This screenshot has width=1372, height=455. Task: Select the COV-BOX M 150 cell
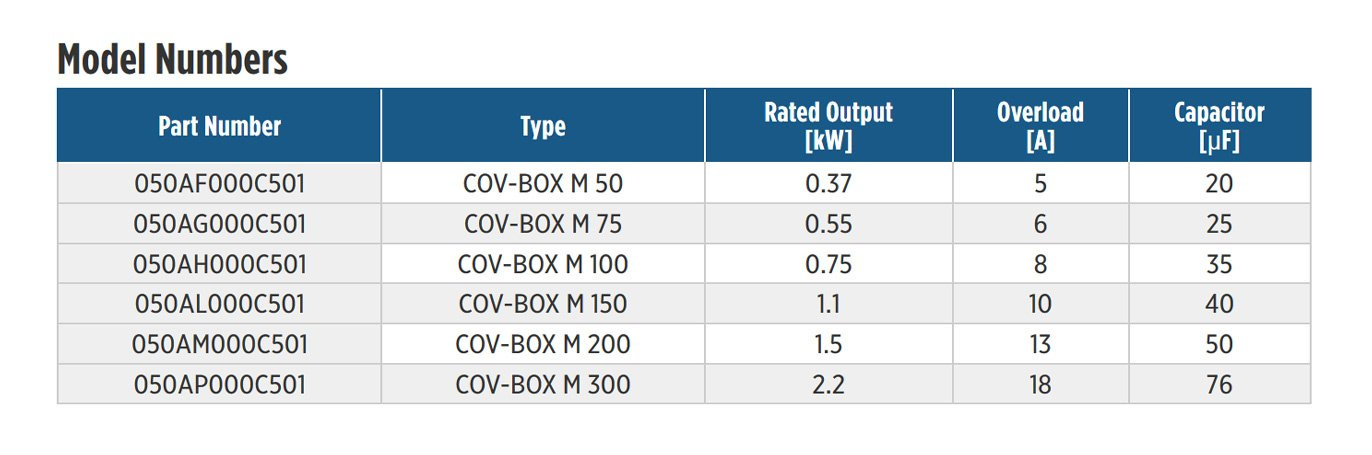543,304
